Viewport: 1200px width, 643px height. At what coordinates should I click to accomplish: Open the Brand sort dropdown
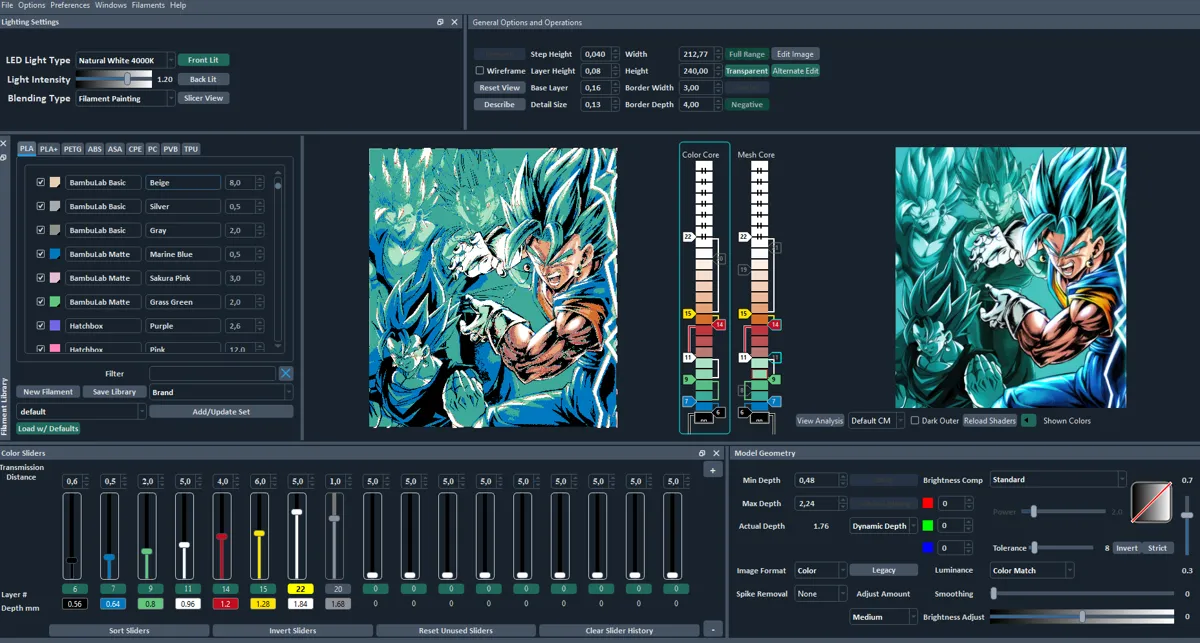(221, 392)
